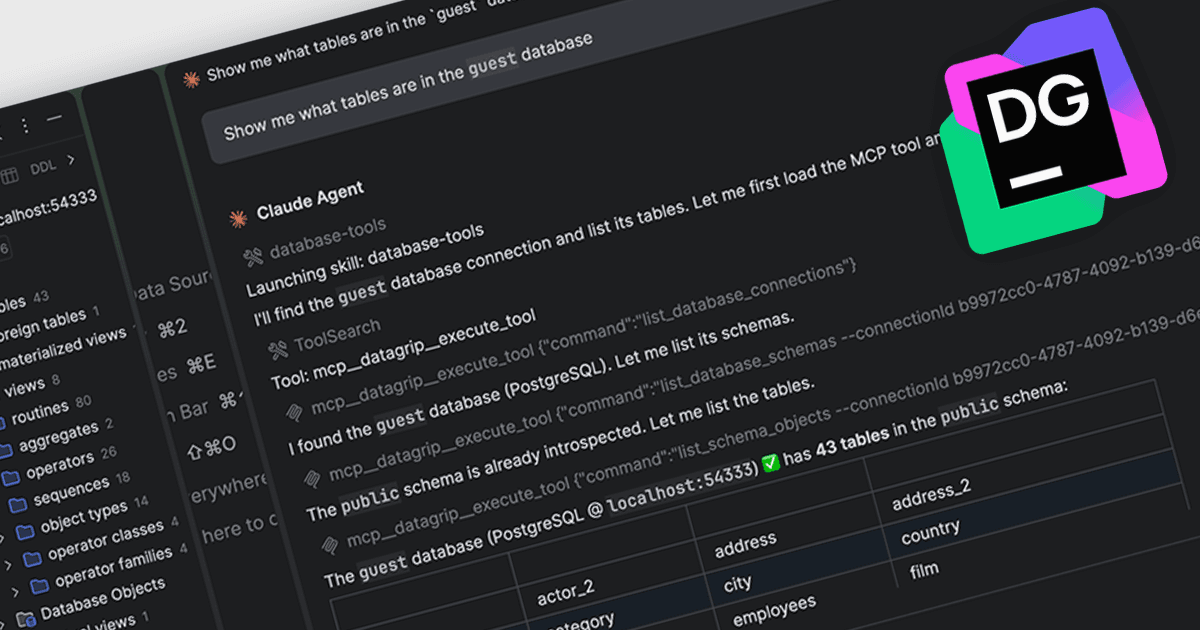Select the Database Objects tree row
The width and height of the screenshot is (1200, 630).
[90, 600]
